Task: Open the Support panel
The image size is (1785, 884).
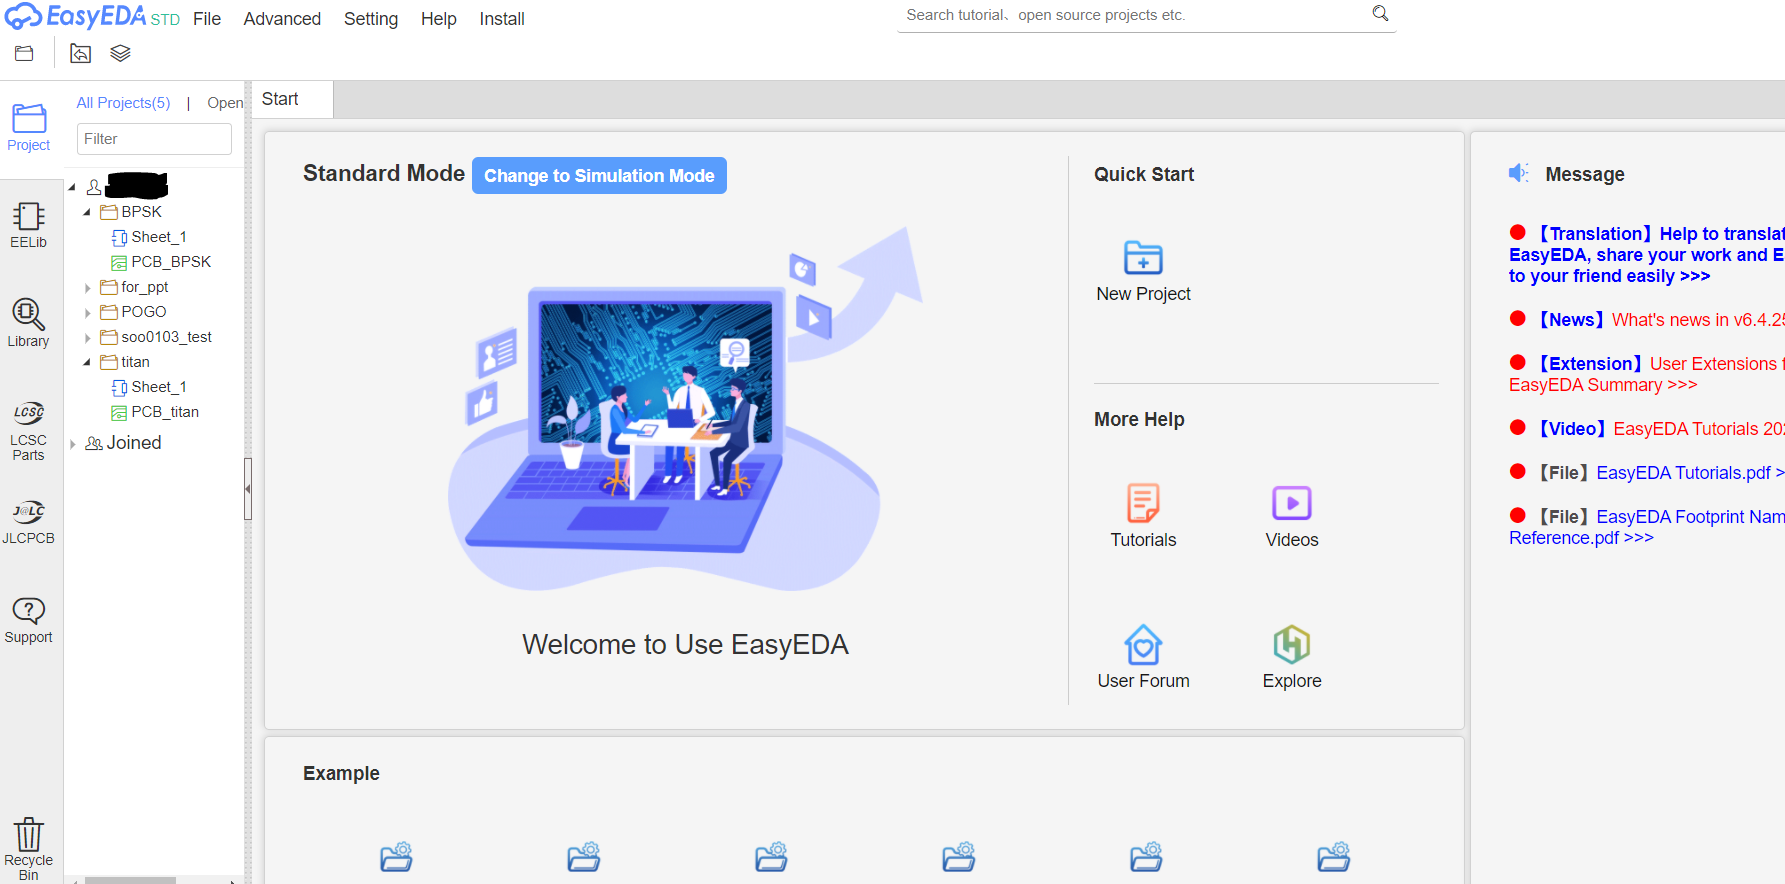Action: [x=29, y=620]
